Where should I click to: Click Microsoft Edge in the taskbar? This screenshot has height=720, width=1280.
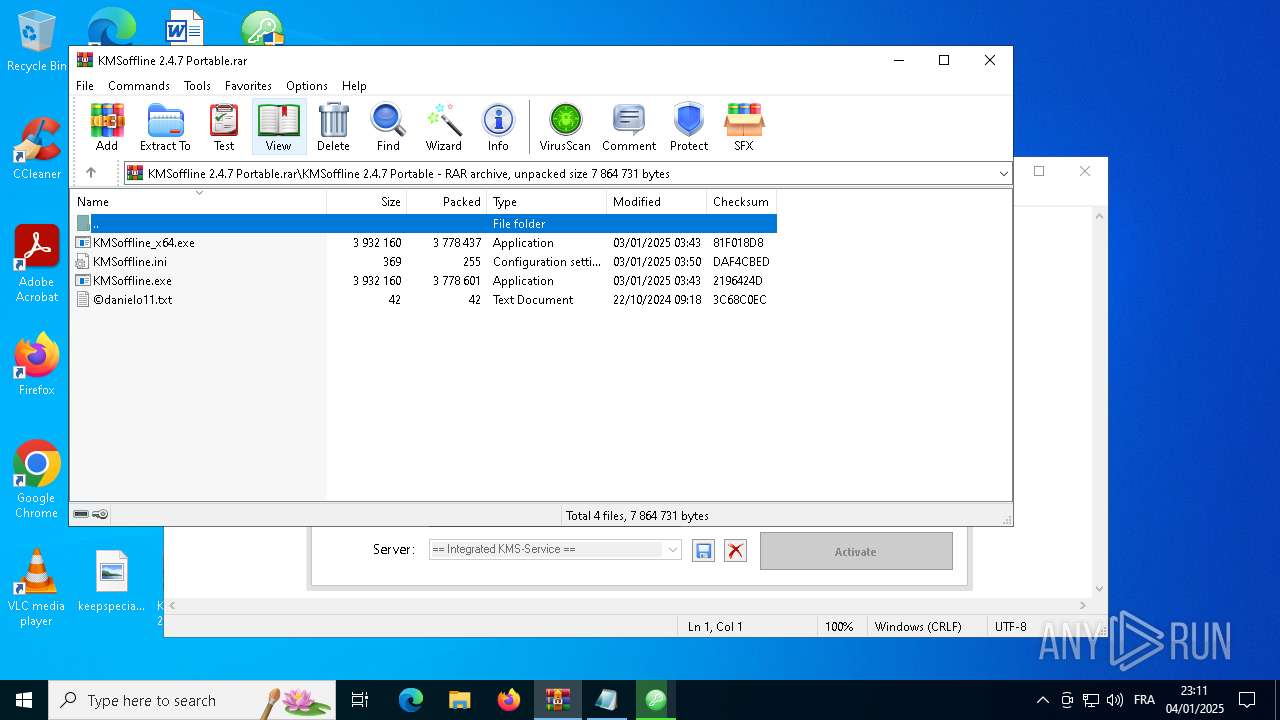tap(411, 700)
